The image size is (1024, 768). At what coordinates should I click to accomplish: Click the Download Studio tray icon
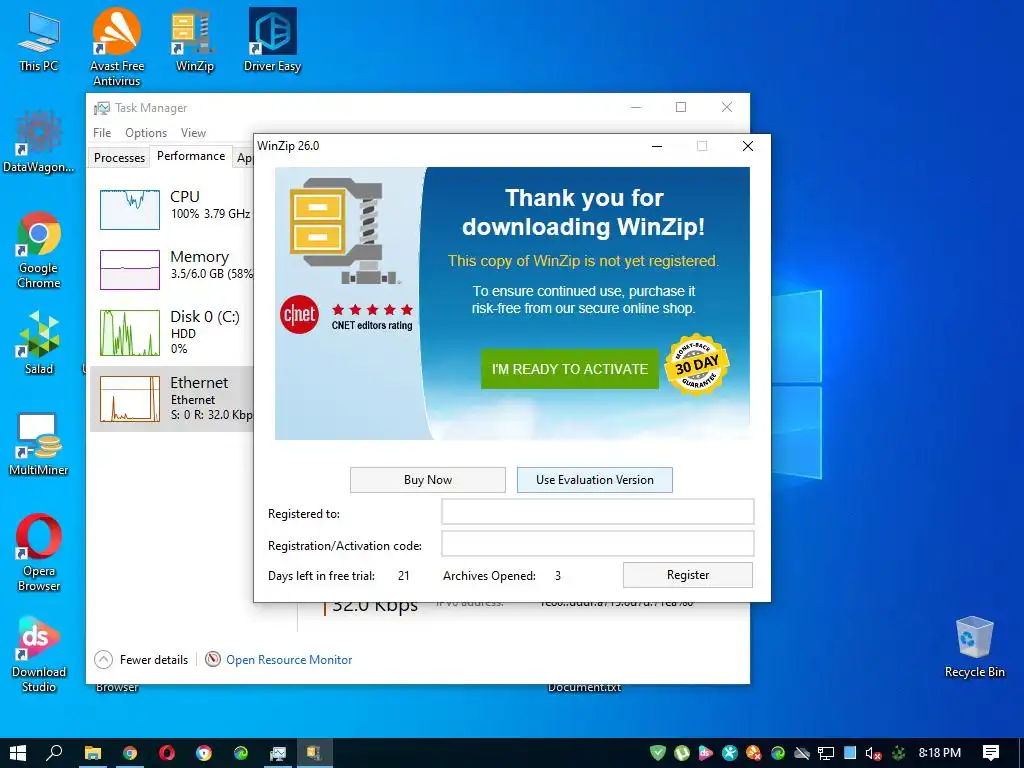706,753
